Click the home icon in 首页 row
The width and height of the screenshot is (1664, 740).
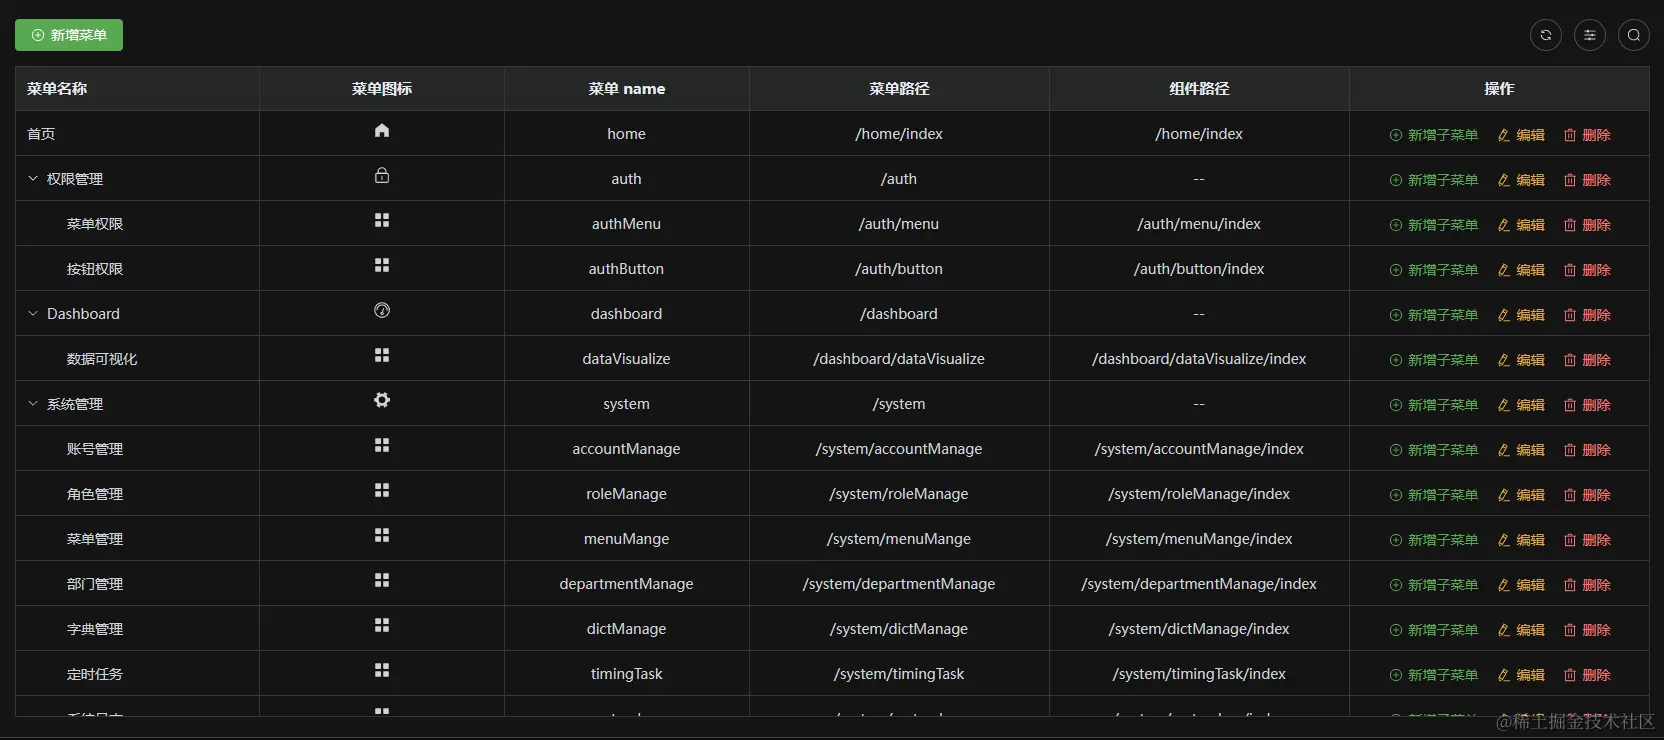(x=382, y=131)
